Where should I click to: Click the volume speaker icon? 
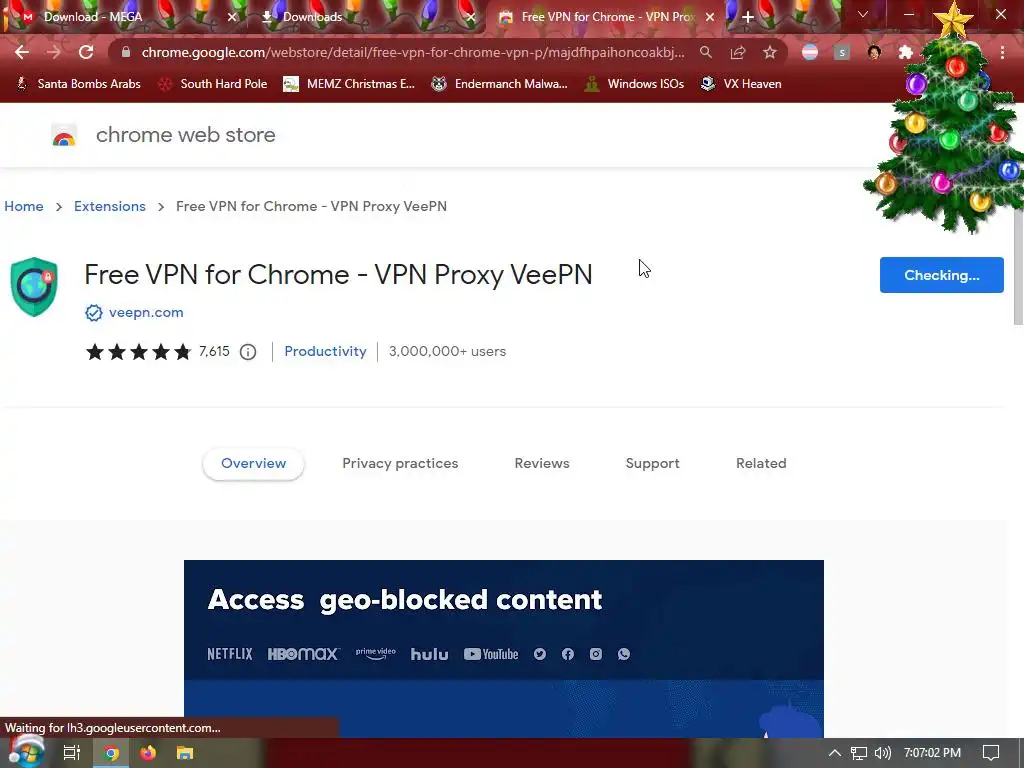882,753
